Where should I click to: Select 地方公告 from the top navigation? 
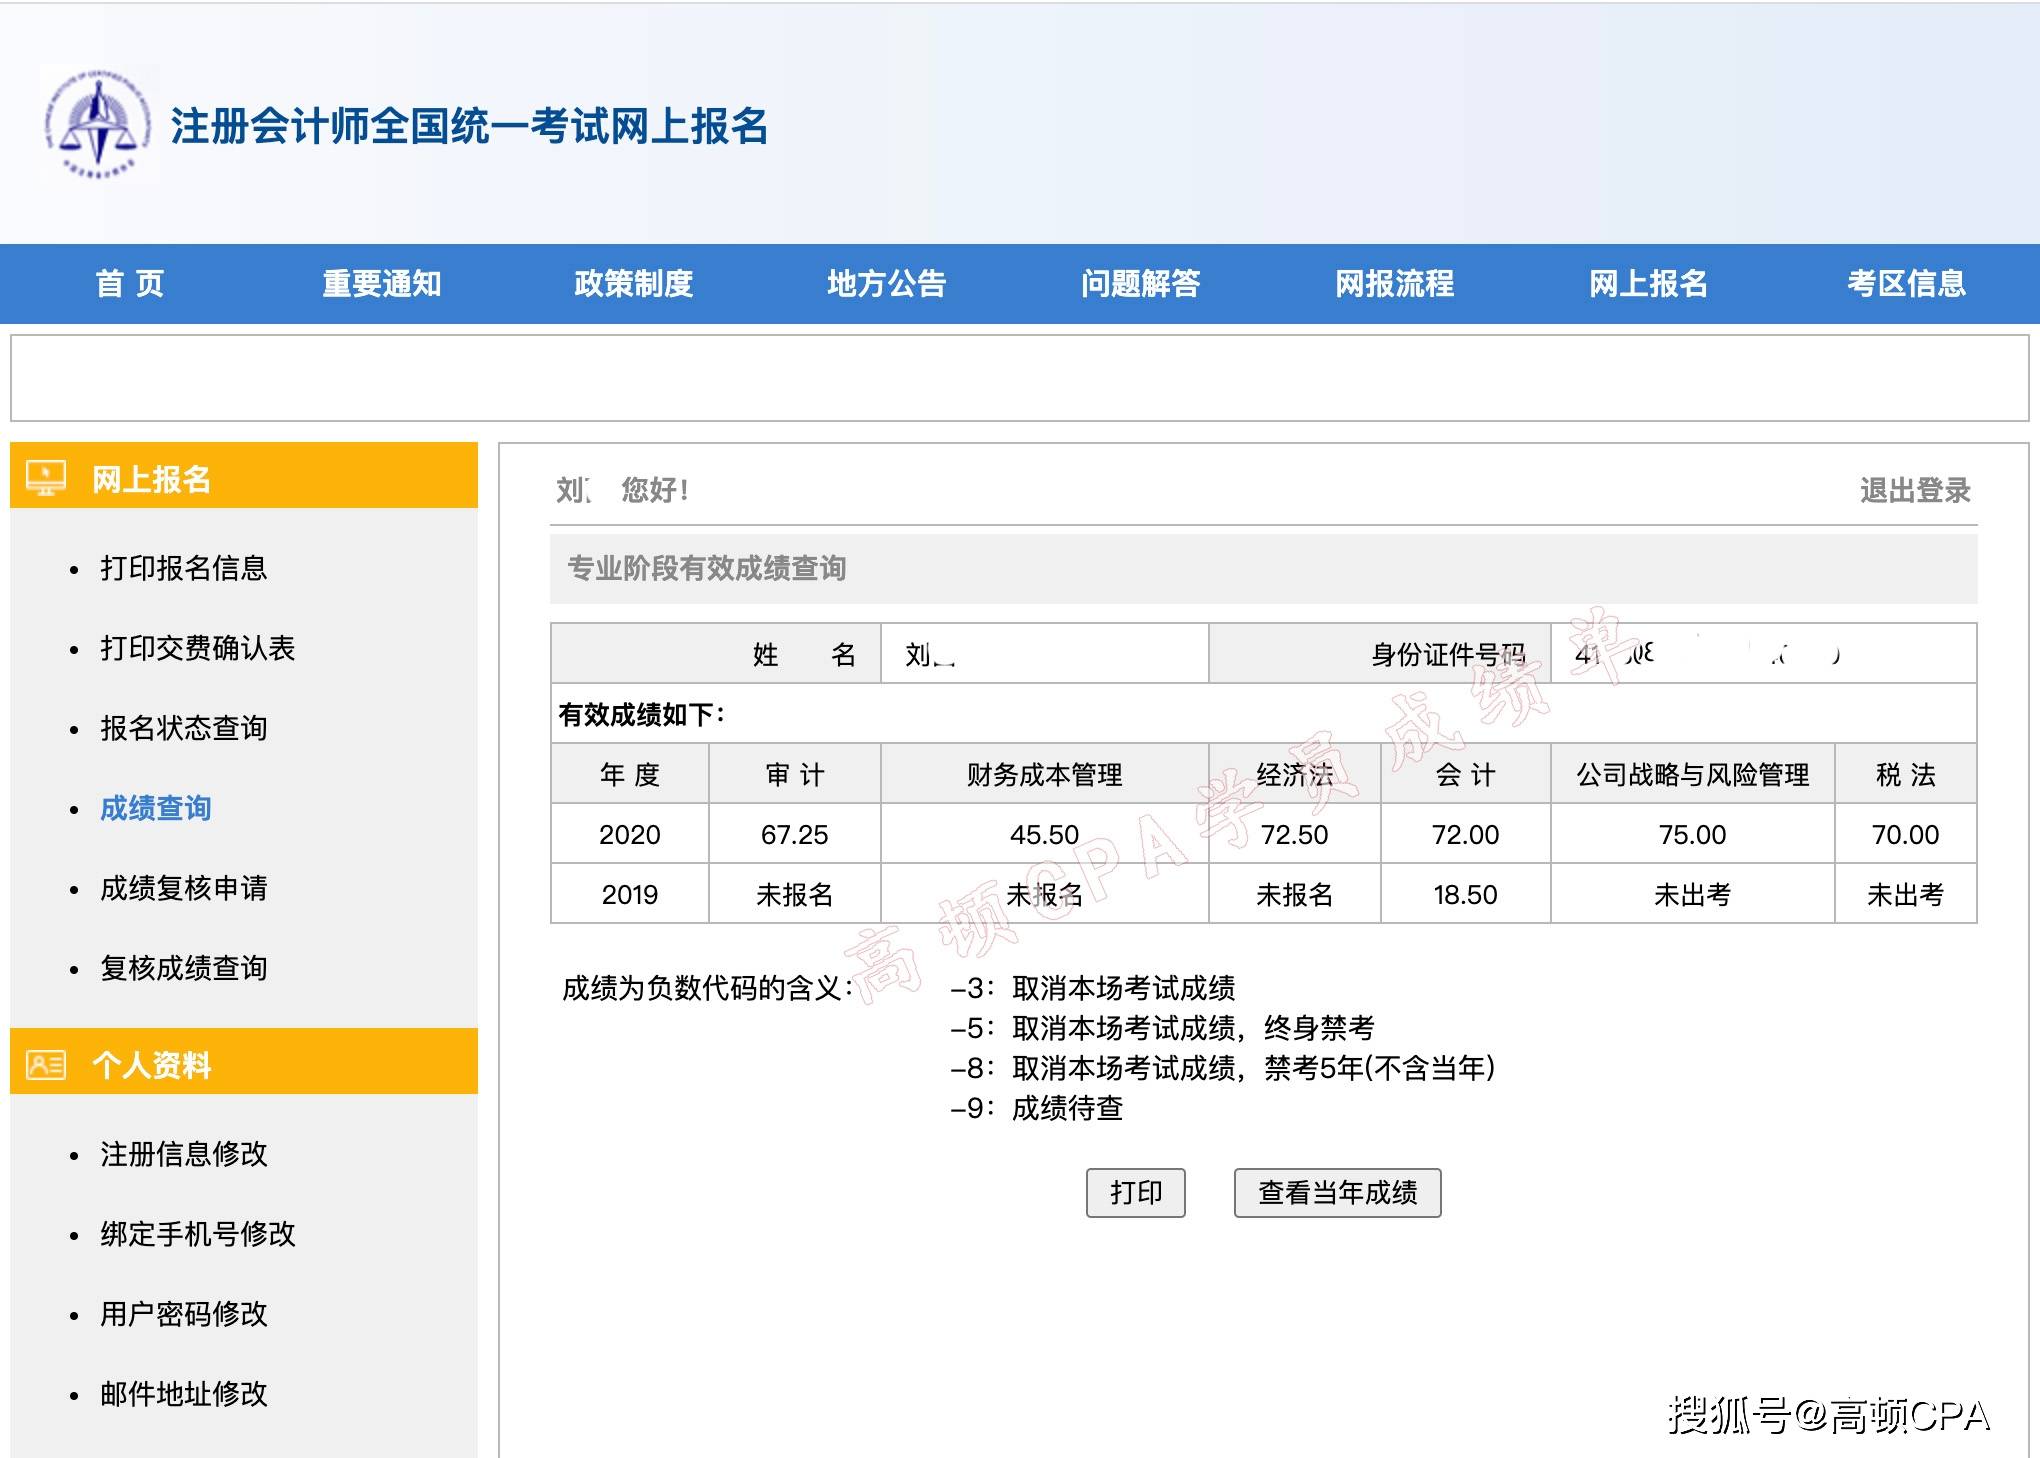pyautogui.click(x=890, y=283)
